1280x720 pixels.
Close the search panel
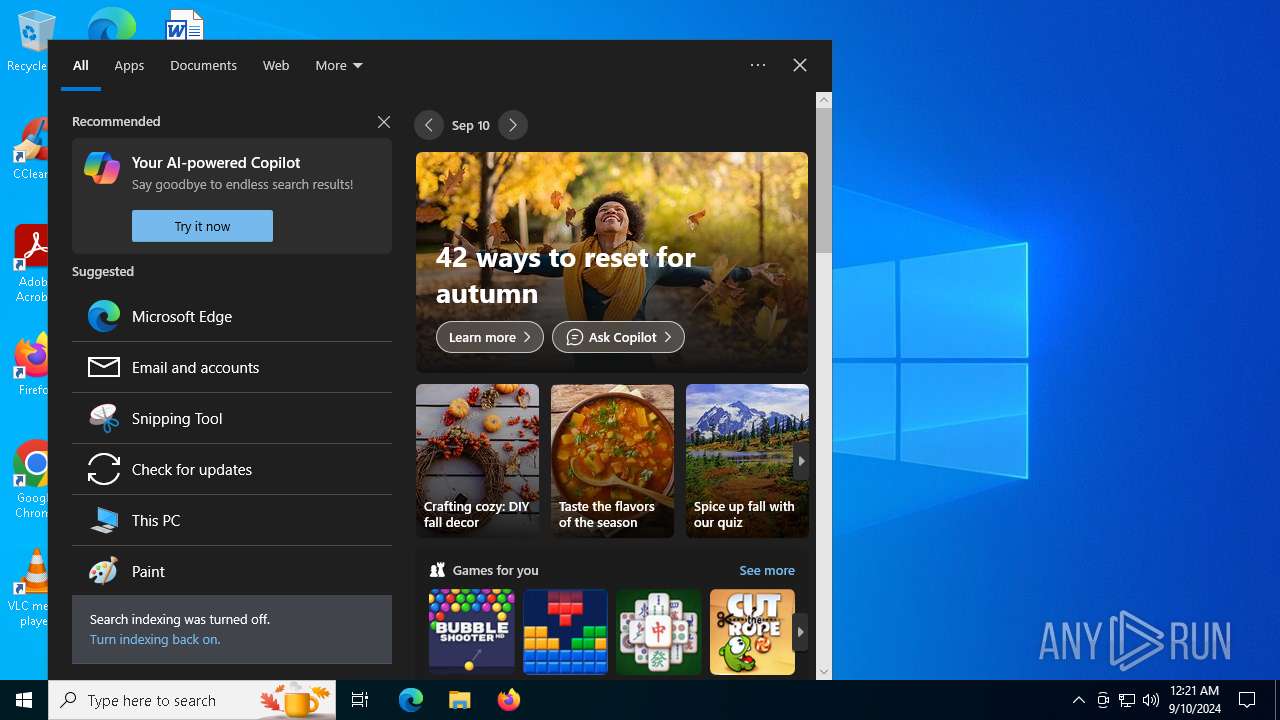800,65
